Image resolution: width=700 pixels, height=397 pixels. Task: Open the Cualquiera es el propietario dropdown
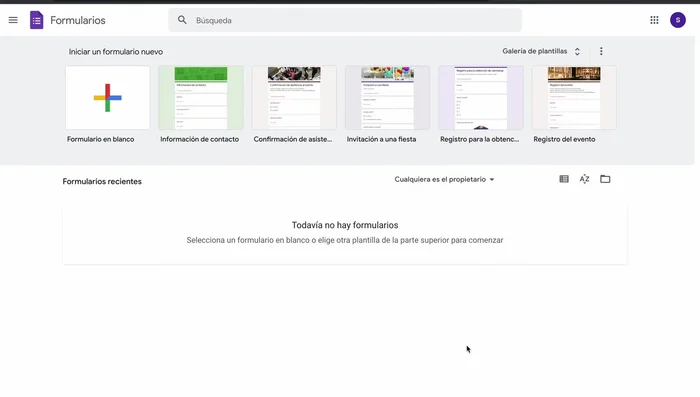[444, 180]
